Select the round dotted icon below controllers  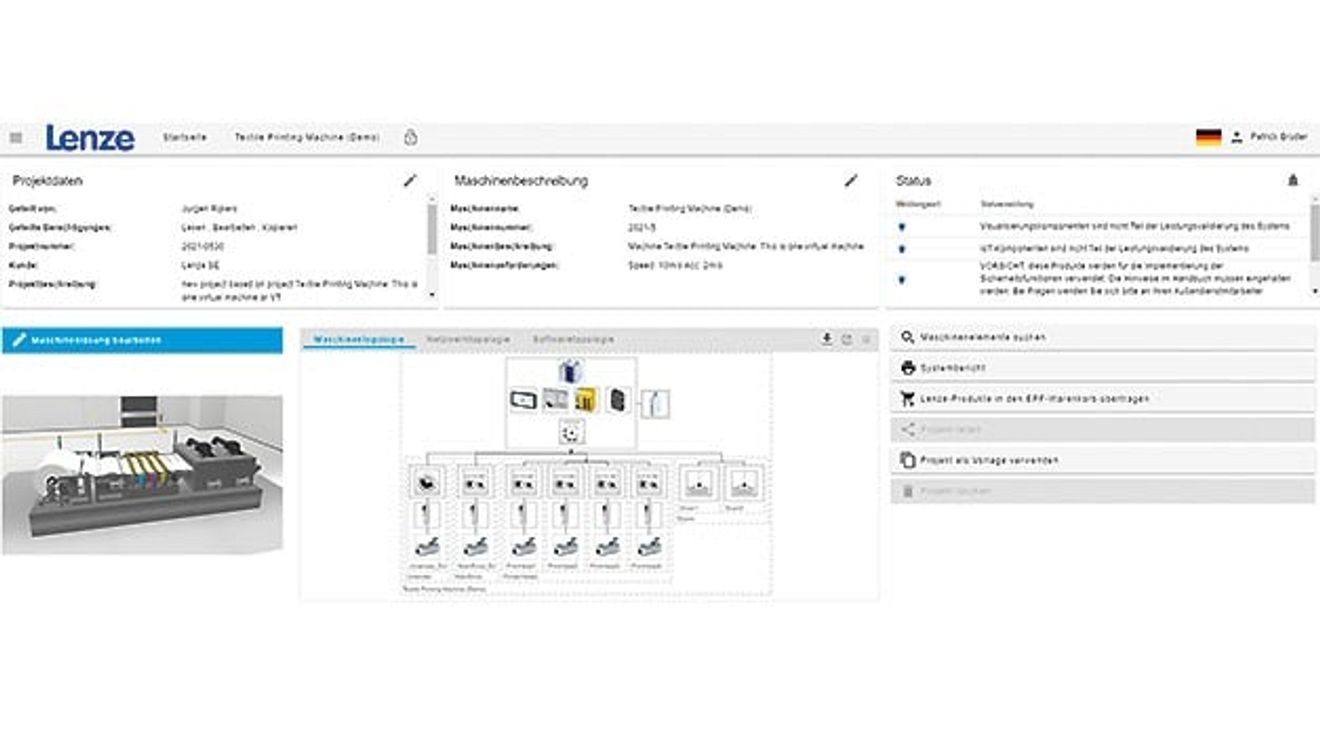[571, 432]
